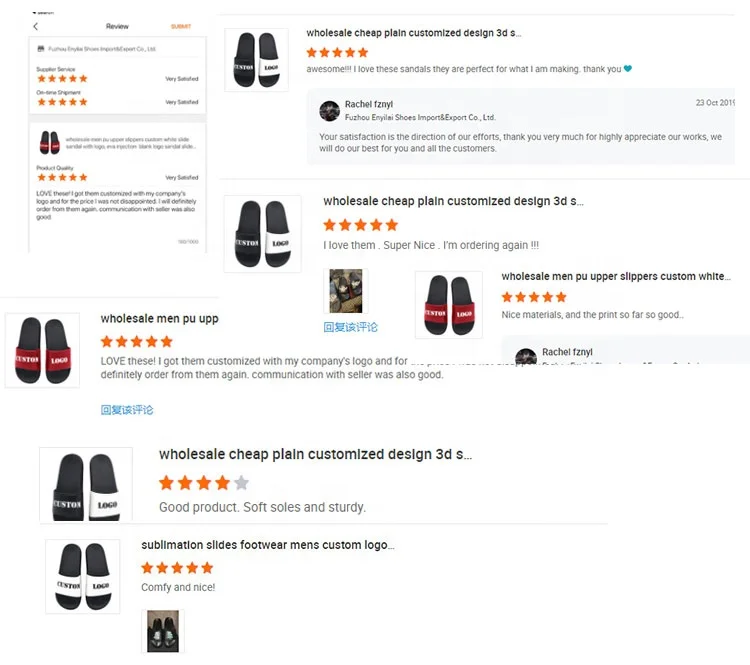Click reply link under "I love them" review photo
This screenshot has height=665, width=750.
(350, 327)
